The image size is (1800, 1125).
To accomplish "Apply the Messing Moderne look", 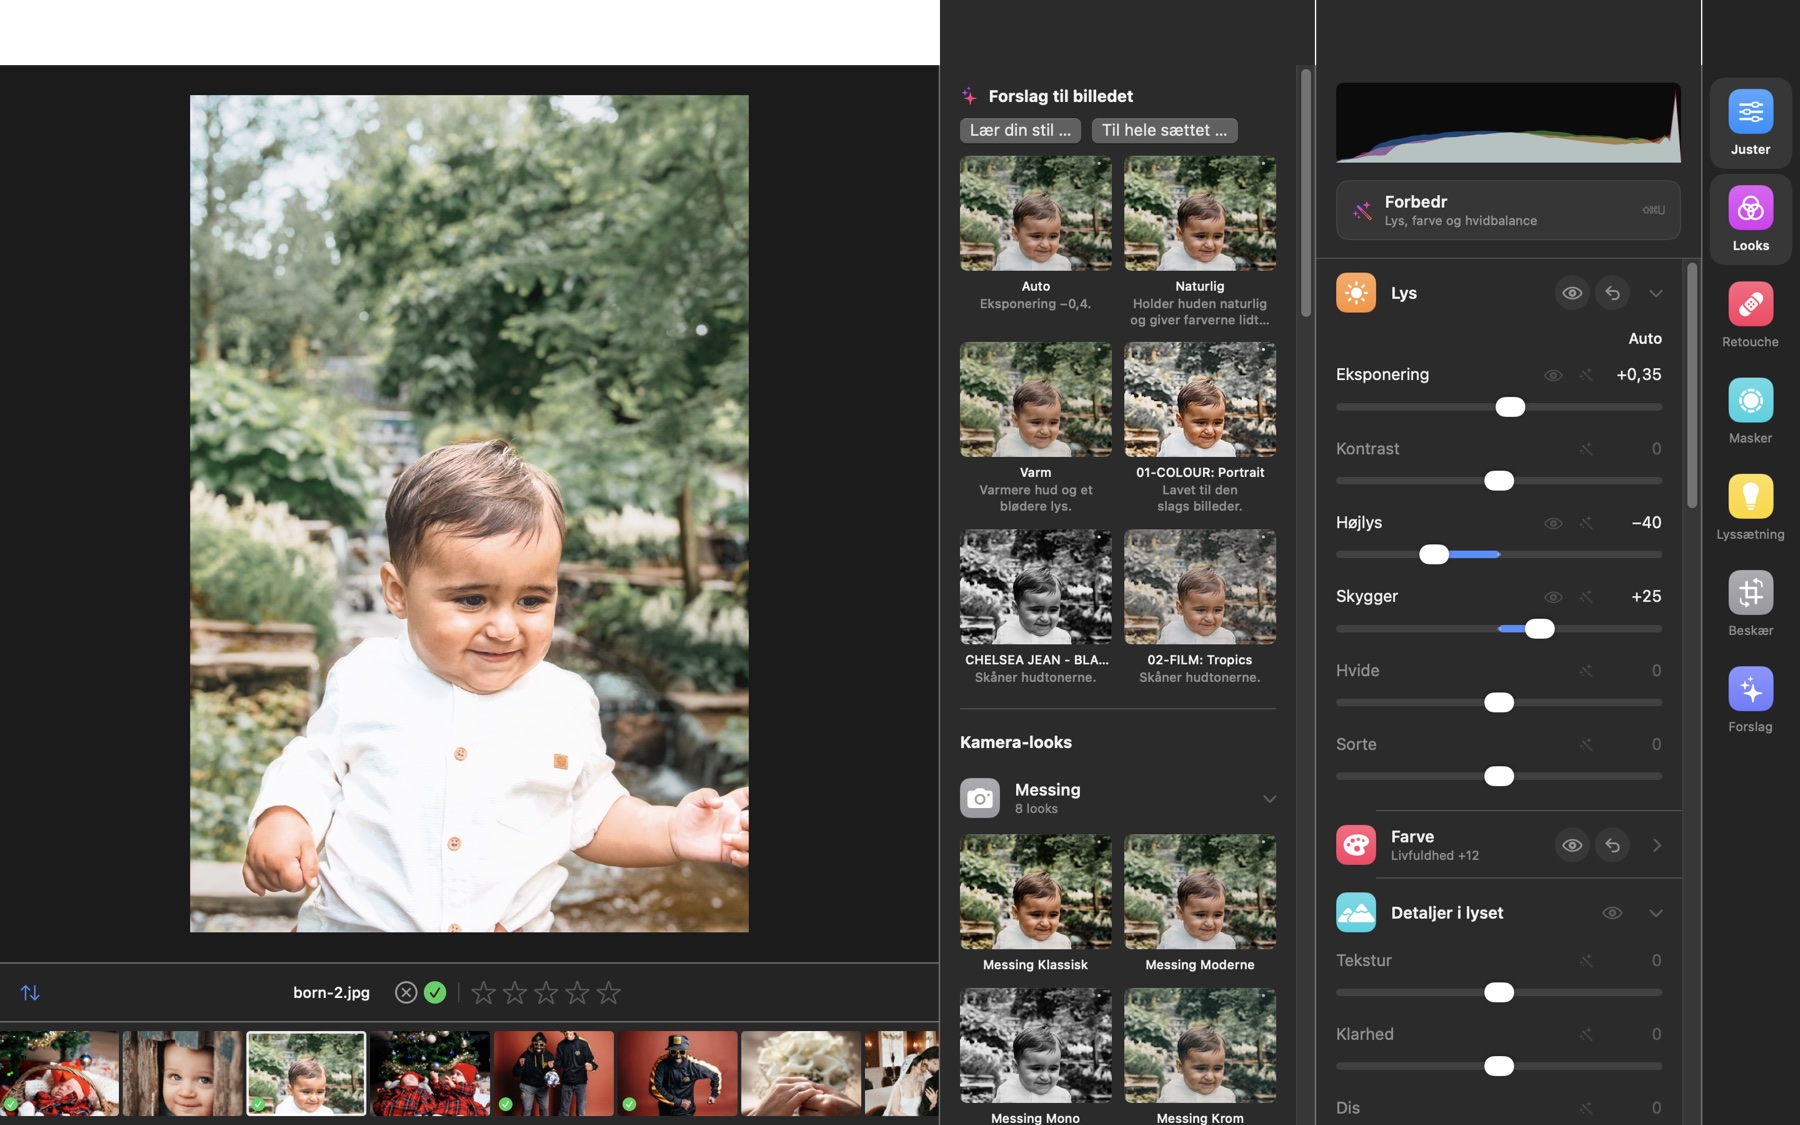I will tap(1200, 891).
